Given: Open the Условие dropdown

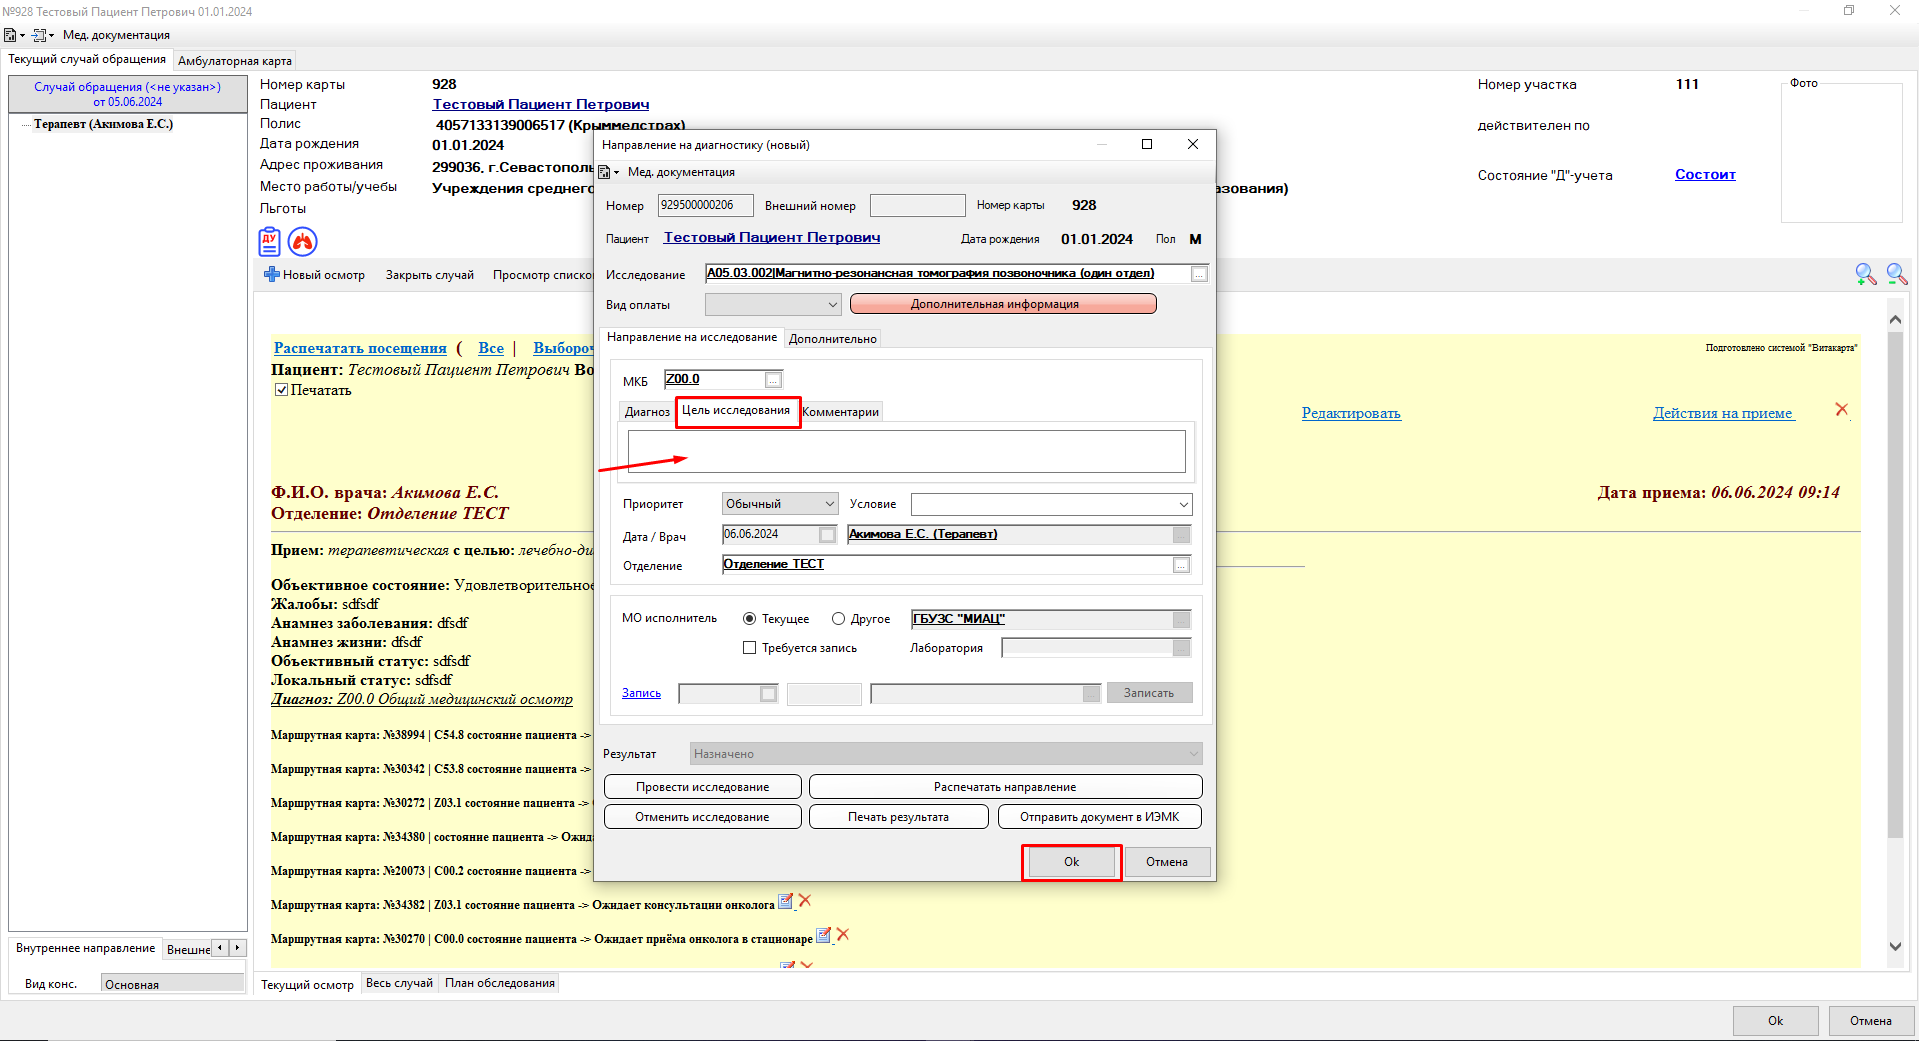Looking at the screenshot, I should (1051, 504).
